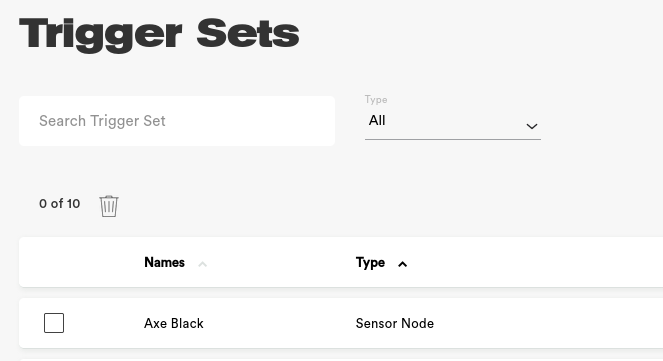Click the faded sort arrow beside Names
Image resolution: width=663 pixels, height=361 pixels.
(203, 264)
